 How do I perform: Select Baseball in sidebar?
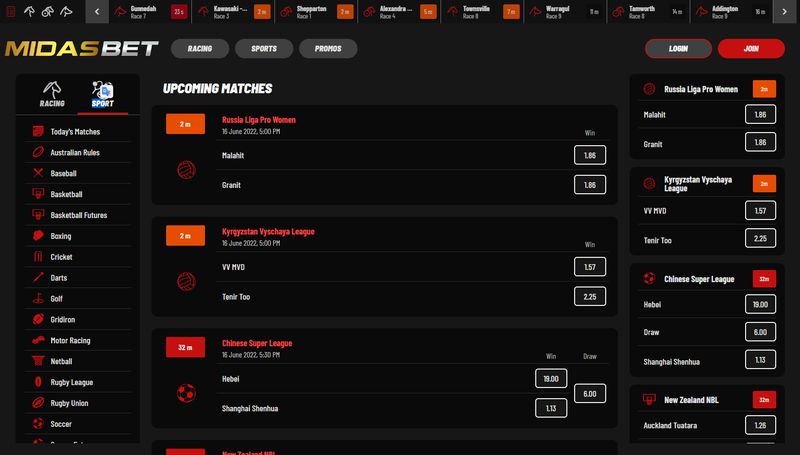pyautogui.click(x=78, y=173)
